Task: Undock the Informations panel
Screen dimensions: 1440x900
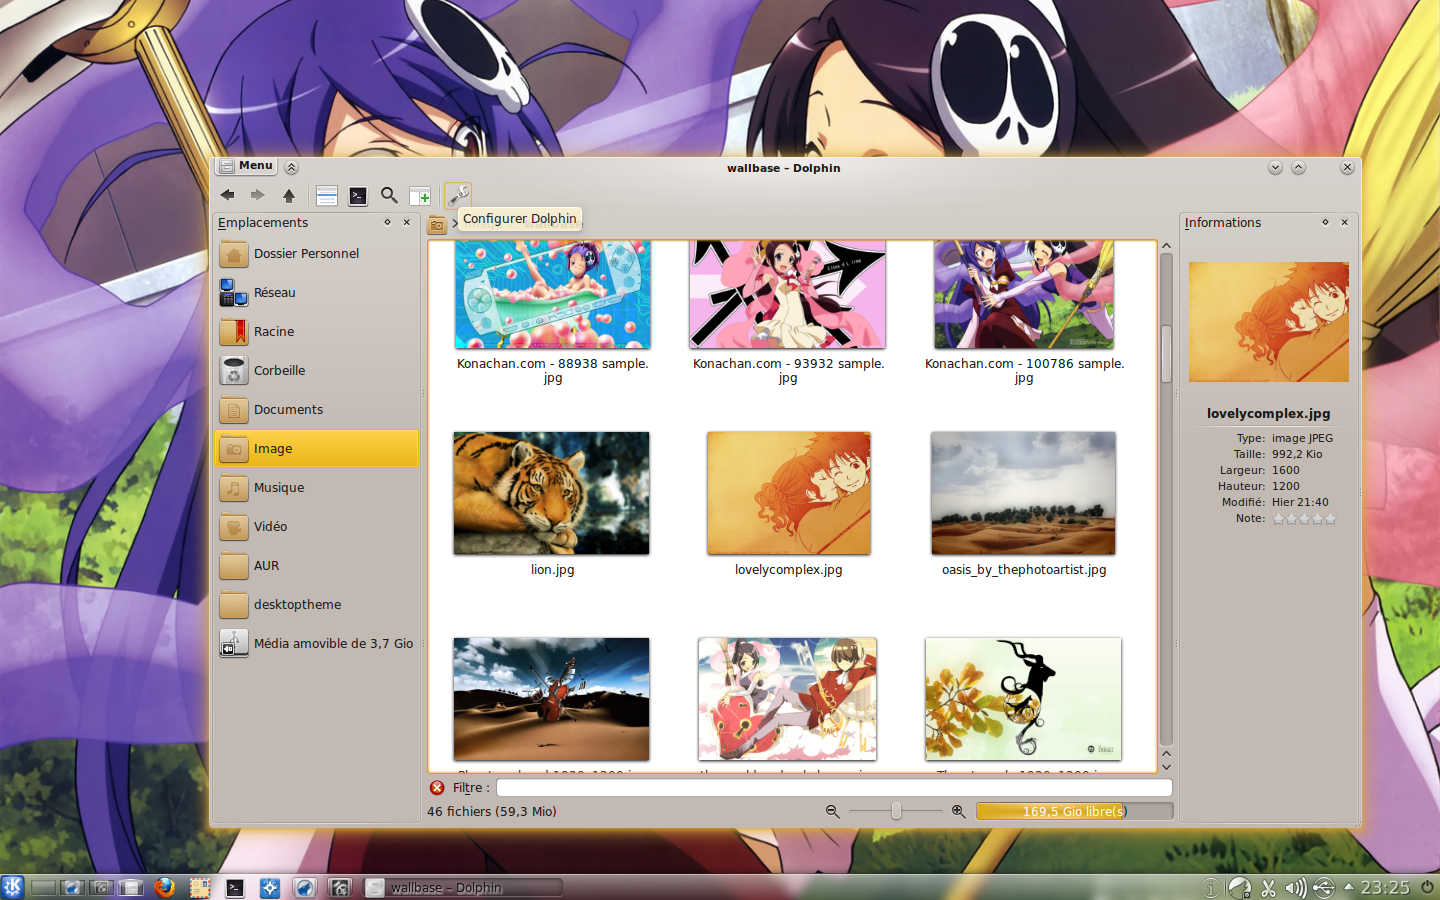Action: (1325, 222)
